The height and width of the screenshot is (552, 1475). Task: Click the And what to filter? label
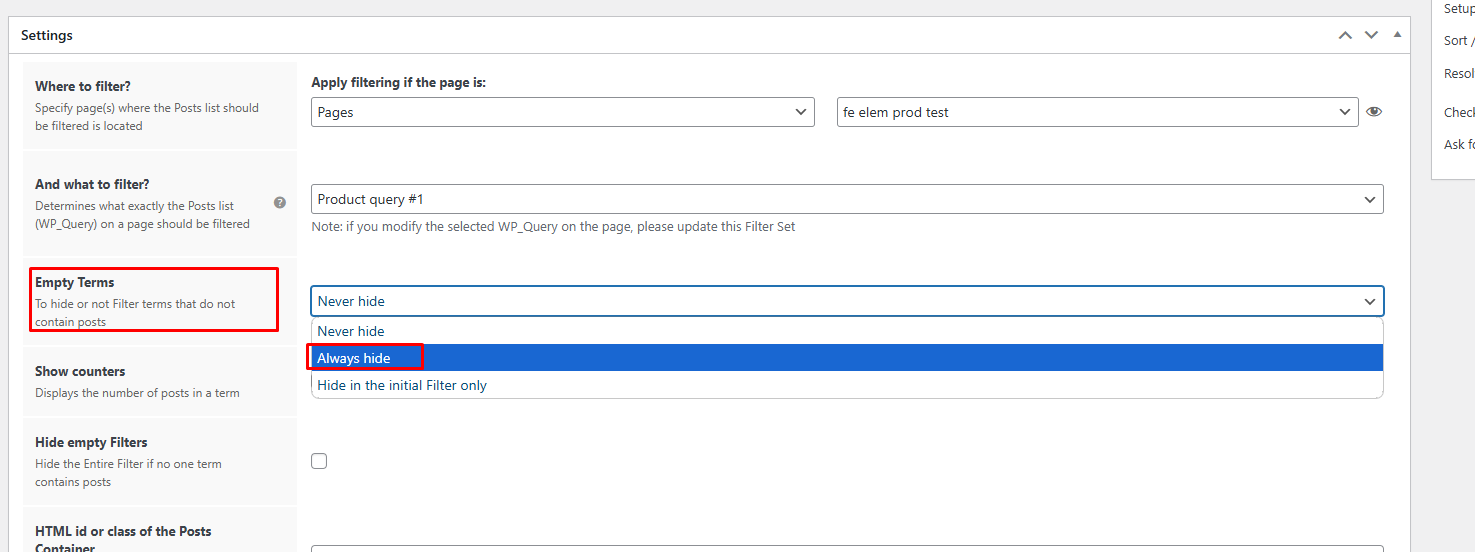tap(92, 184)
